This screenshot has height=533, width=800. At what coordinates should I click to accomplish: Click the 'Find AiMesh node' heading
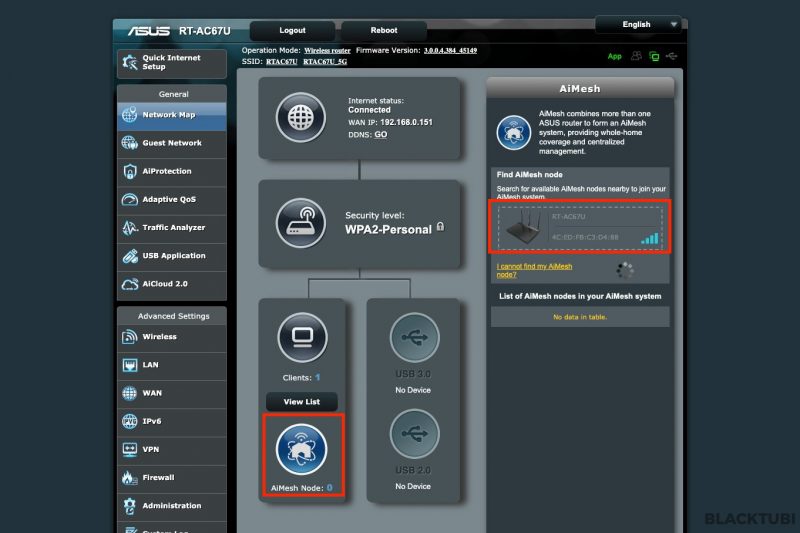click(x=530, y=174)
